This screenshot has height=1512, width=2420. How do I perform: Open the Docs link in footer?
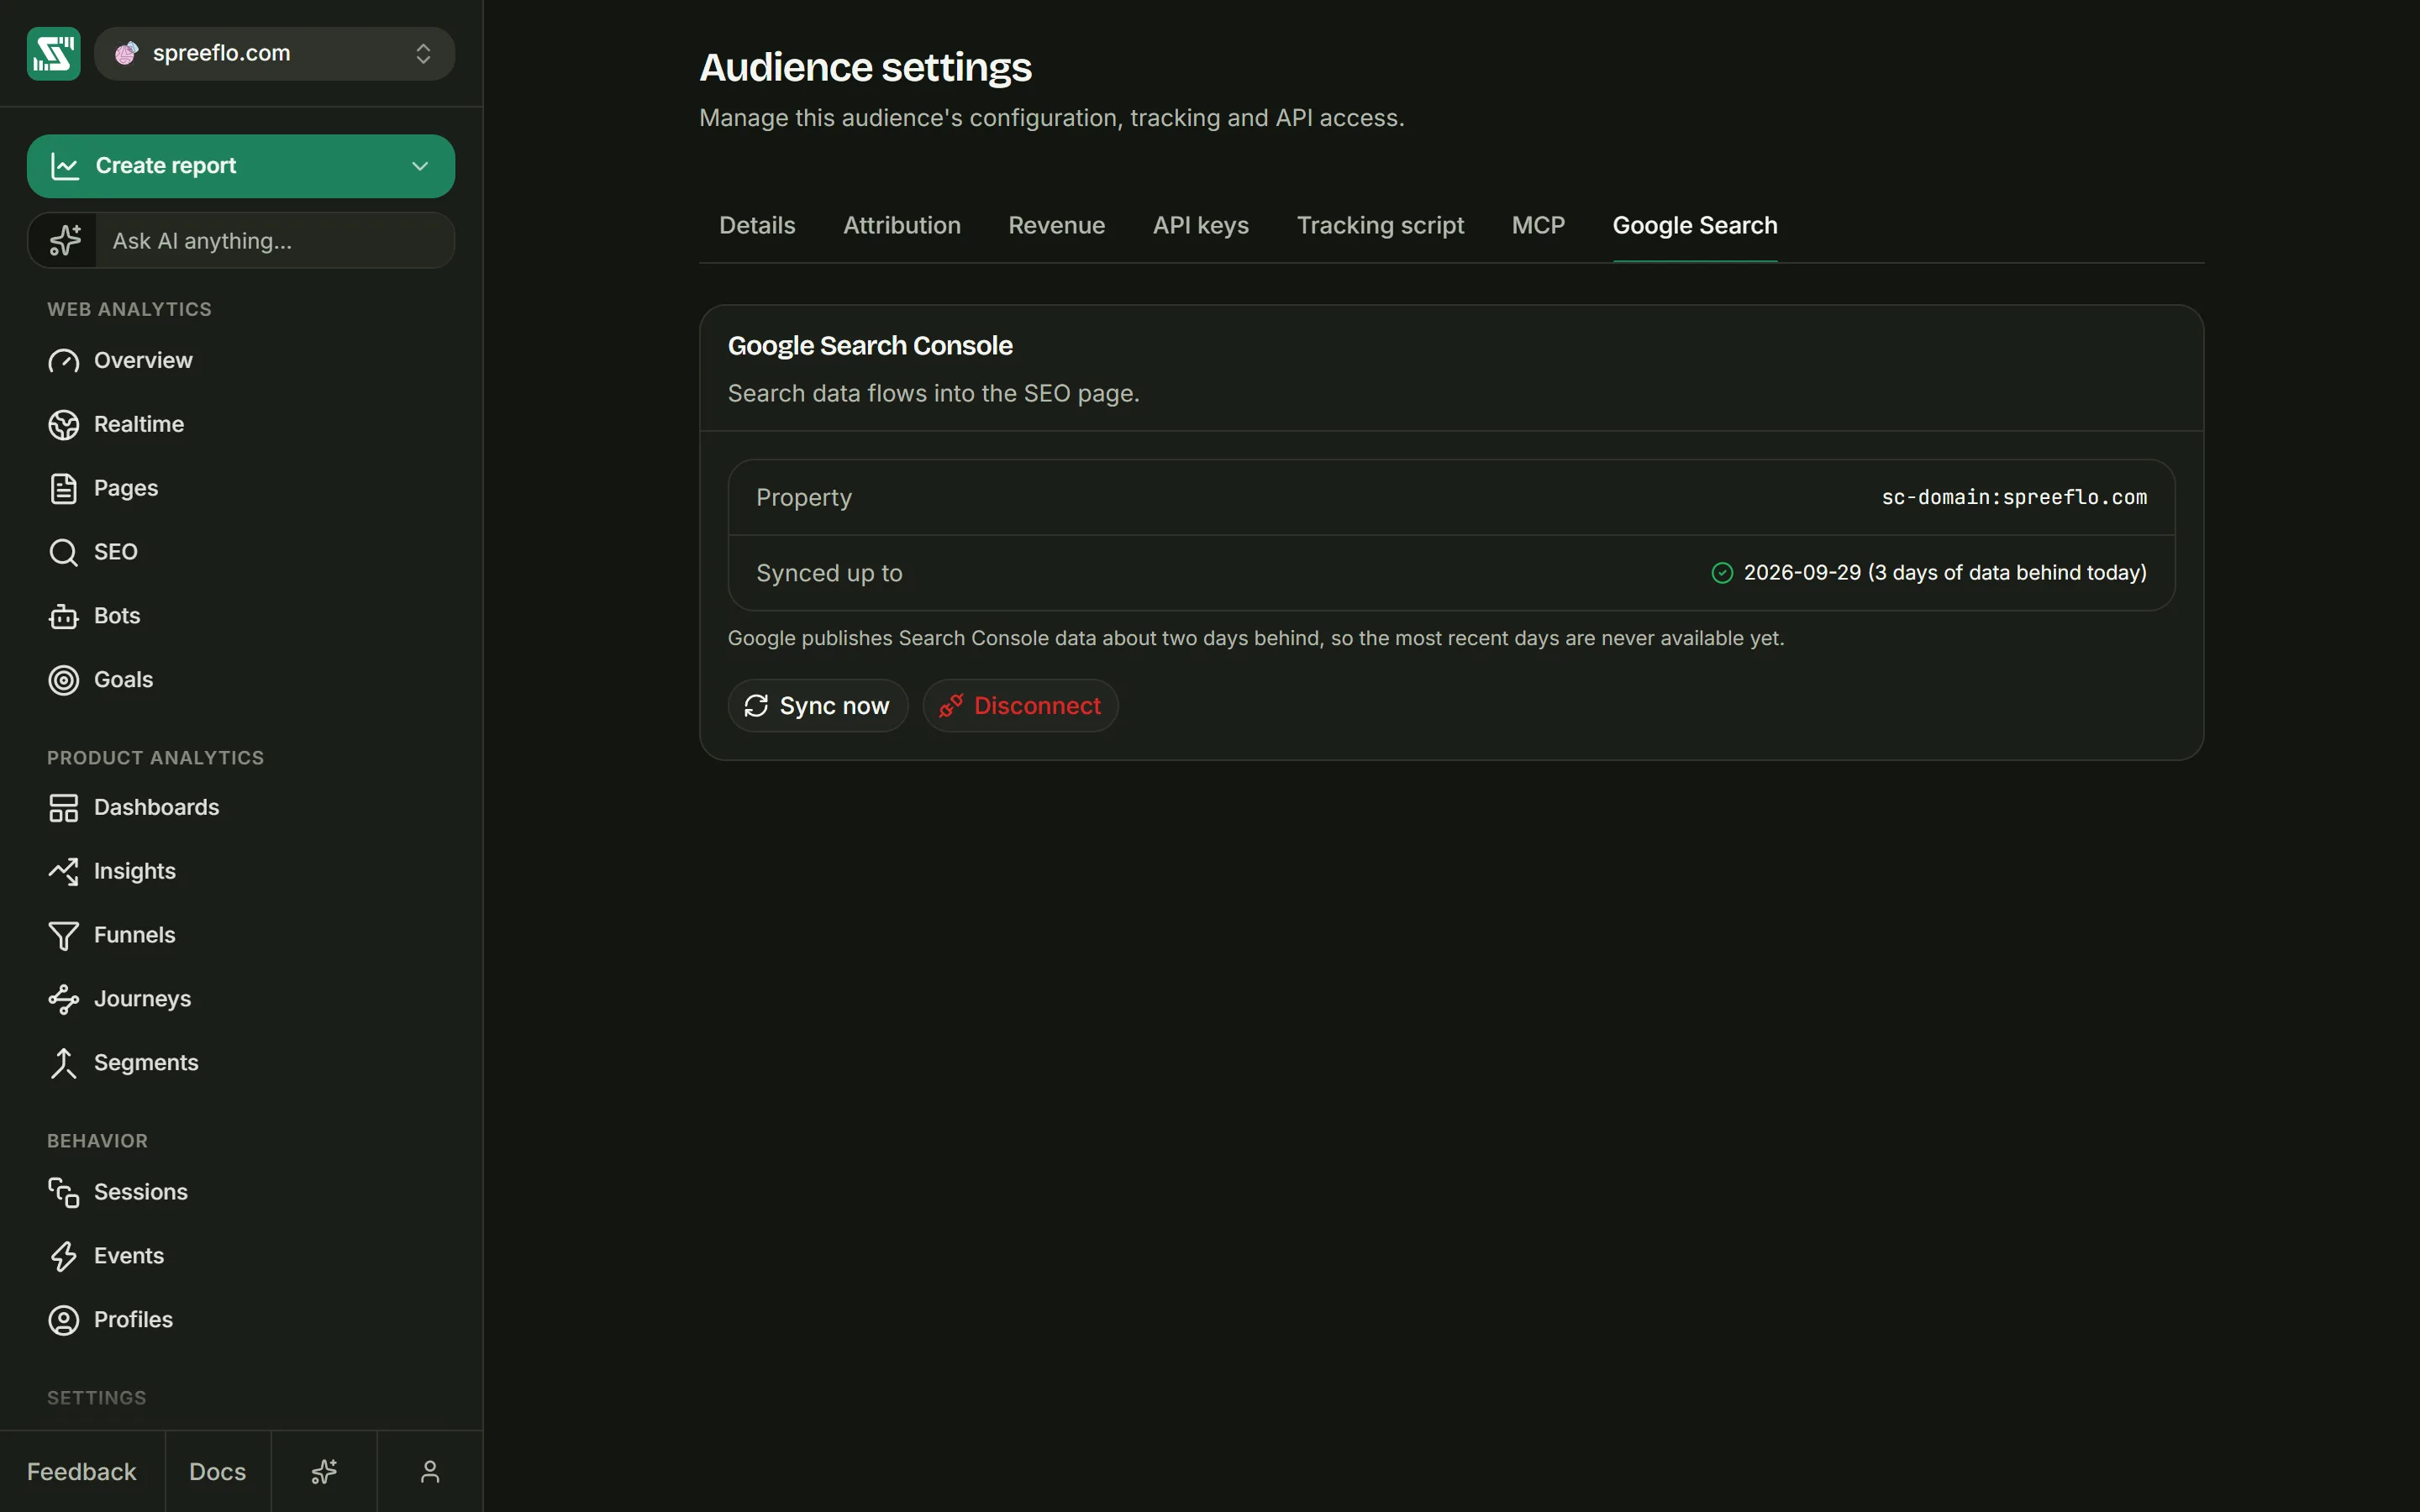pos(218,1472)
